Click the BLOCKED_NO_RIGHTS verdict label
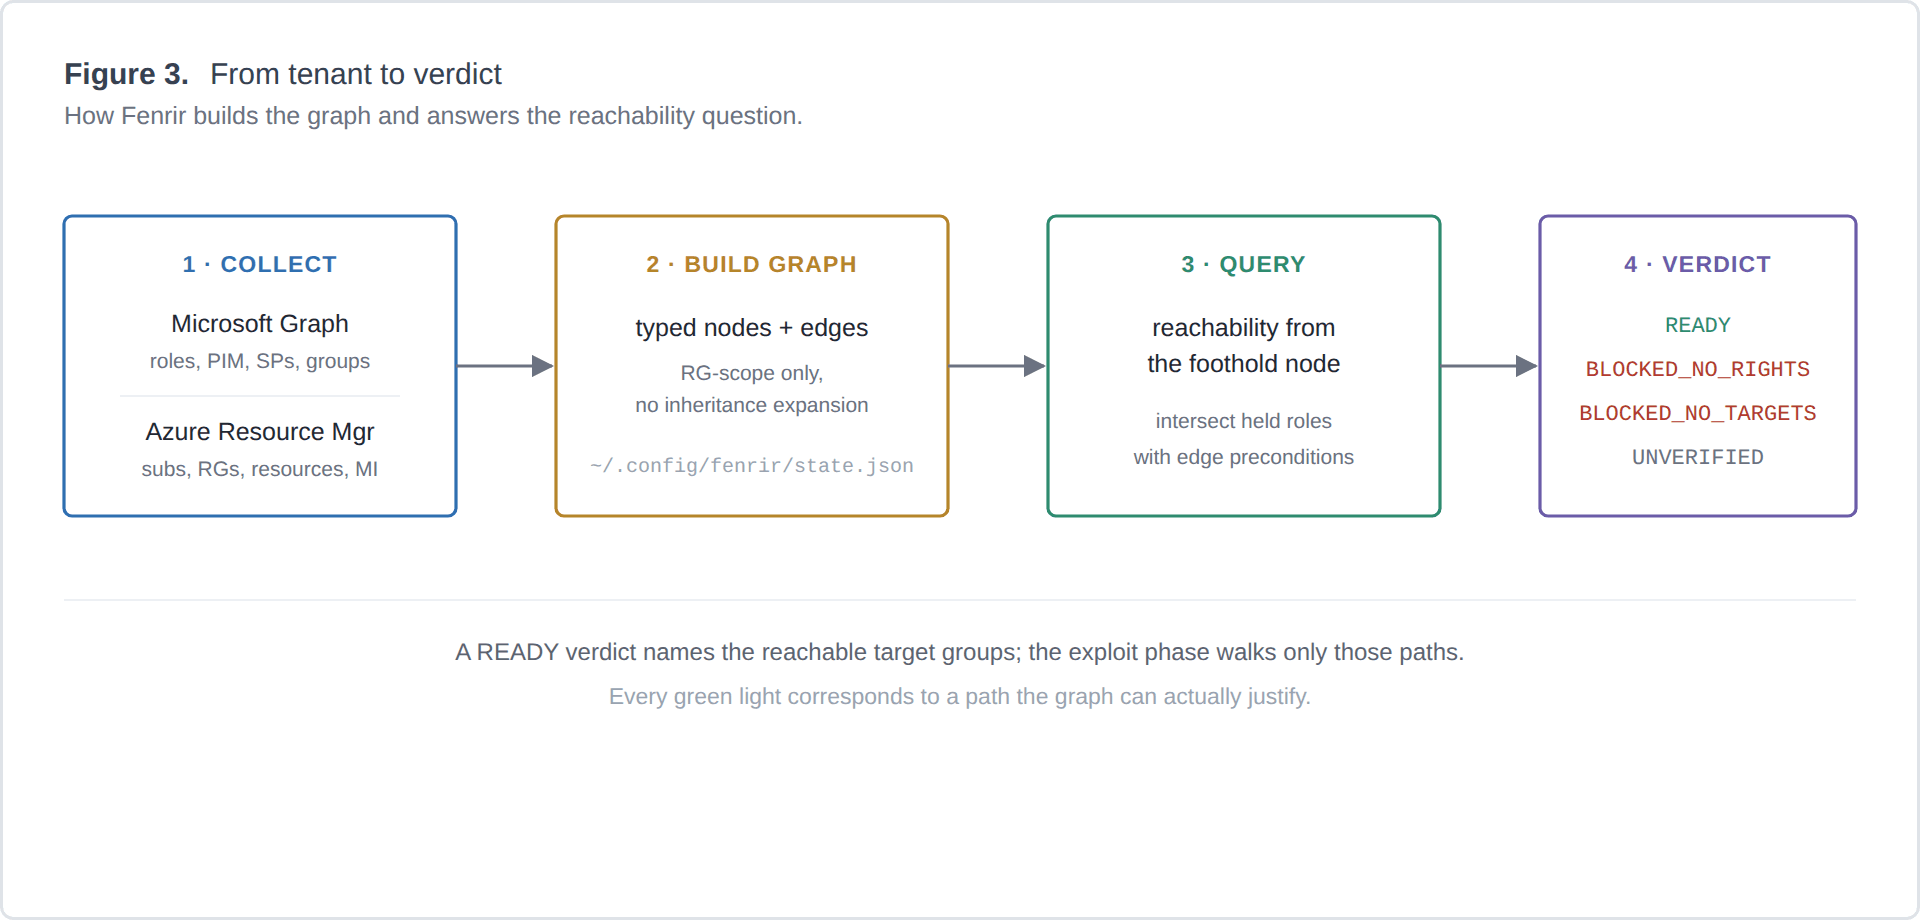This screenshot has width=1920, height=920. tap(1698, 369)
